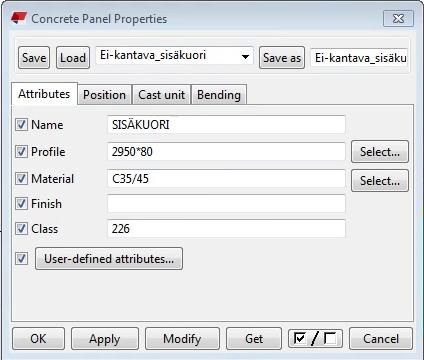
Task: Disable the Finish checkbox
Action: 21,203
